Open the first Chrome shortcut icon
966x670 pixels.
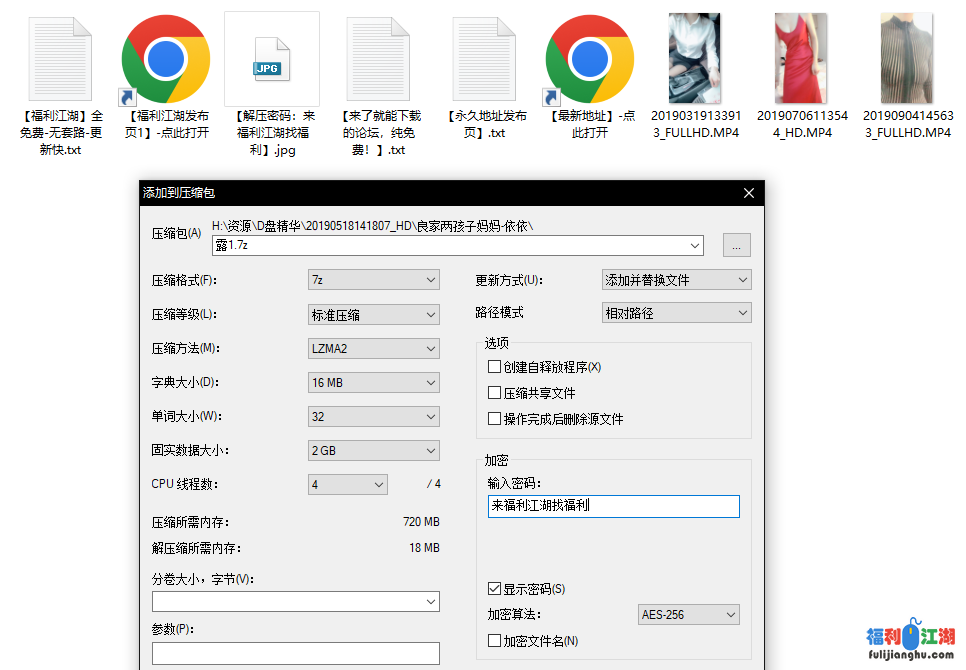coord(165,60)
